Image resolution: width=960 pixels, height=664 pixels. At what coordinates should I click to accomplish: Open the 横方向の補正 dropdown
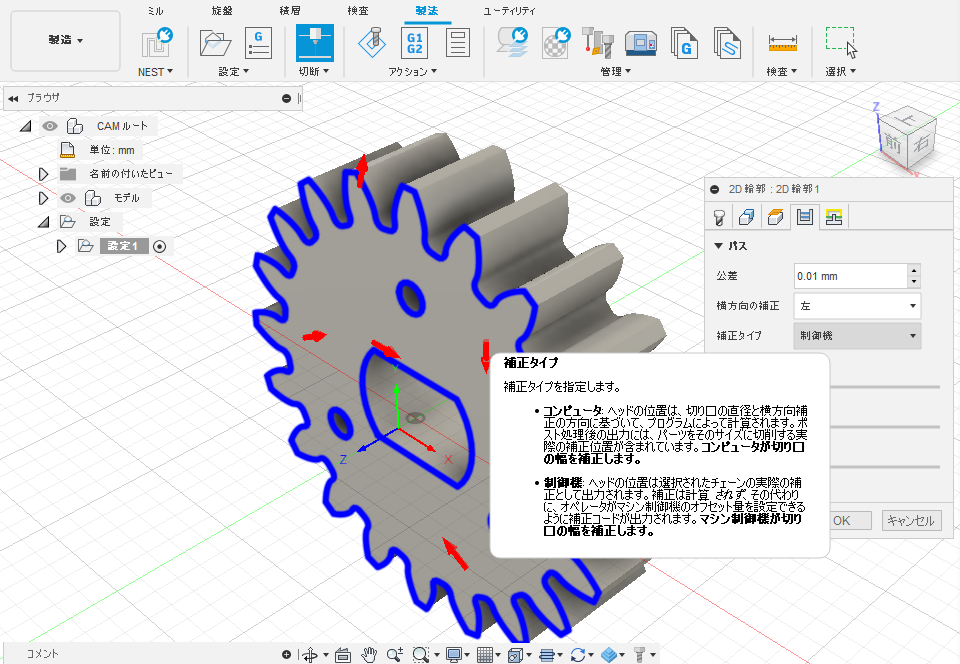click(x=857, y=305)
